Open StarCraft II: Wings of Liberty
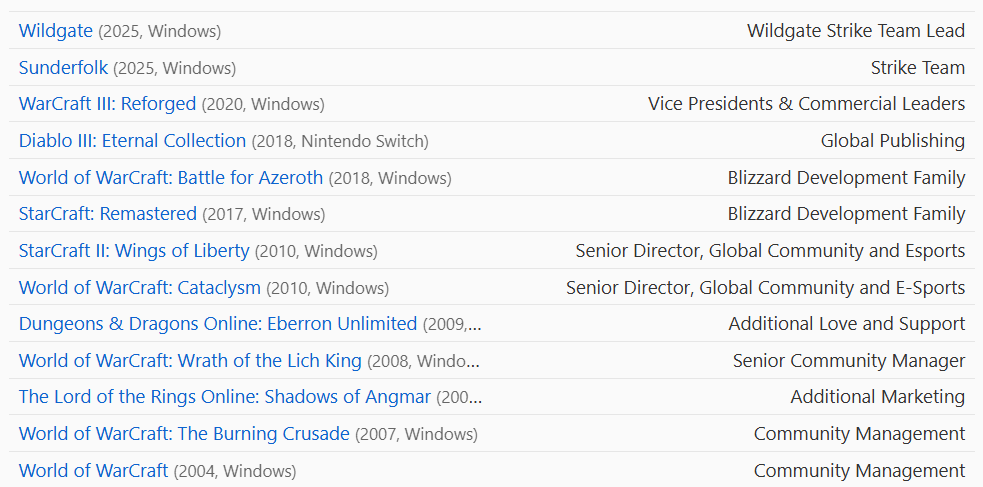The image size is (983, 487). [x=134, y=251]
